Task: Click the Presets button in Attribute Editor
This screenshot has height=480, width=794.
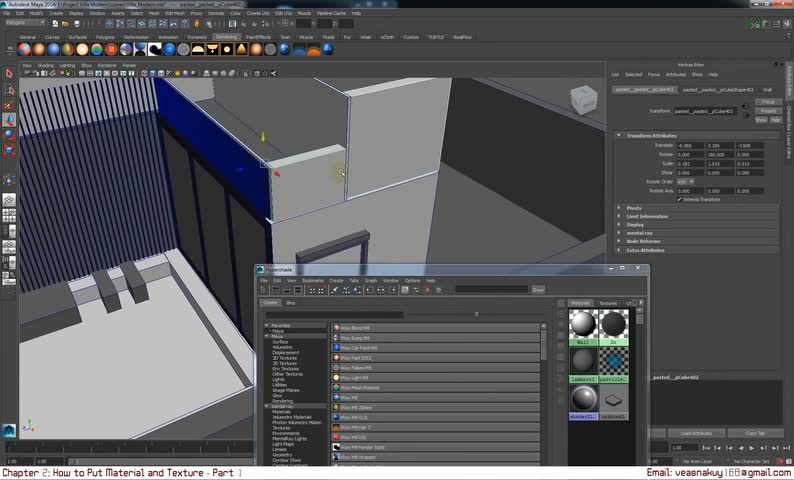Action: tap(768, 111)
